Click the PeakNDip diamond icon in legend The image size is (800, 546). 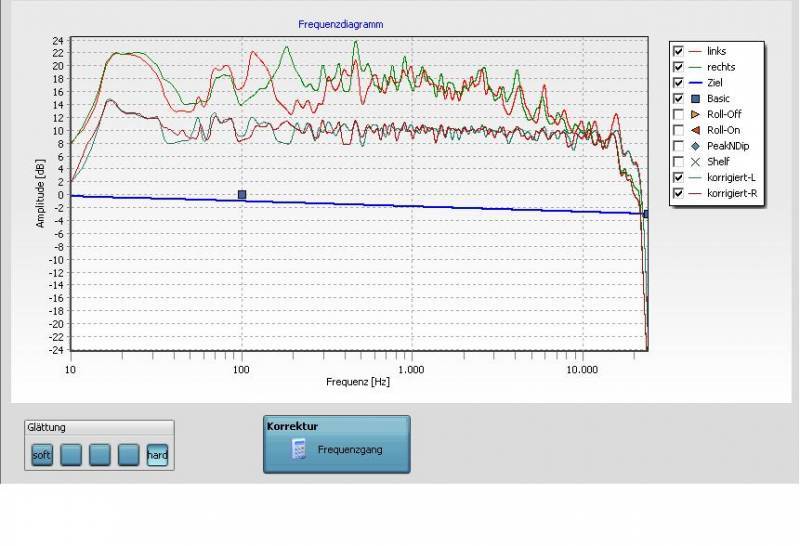coord(695,146)
